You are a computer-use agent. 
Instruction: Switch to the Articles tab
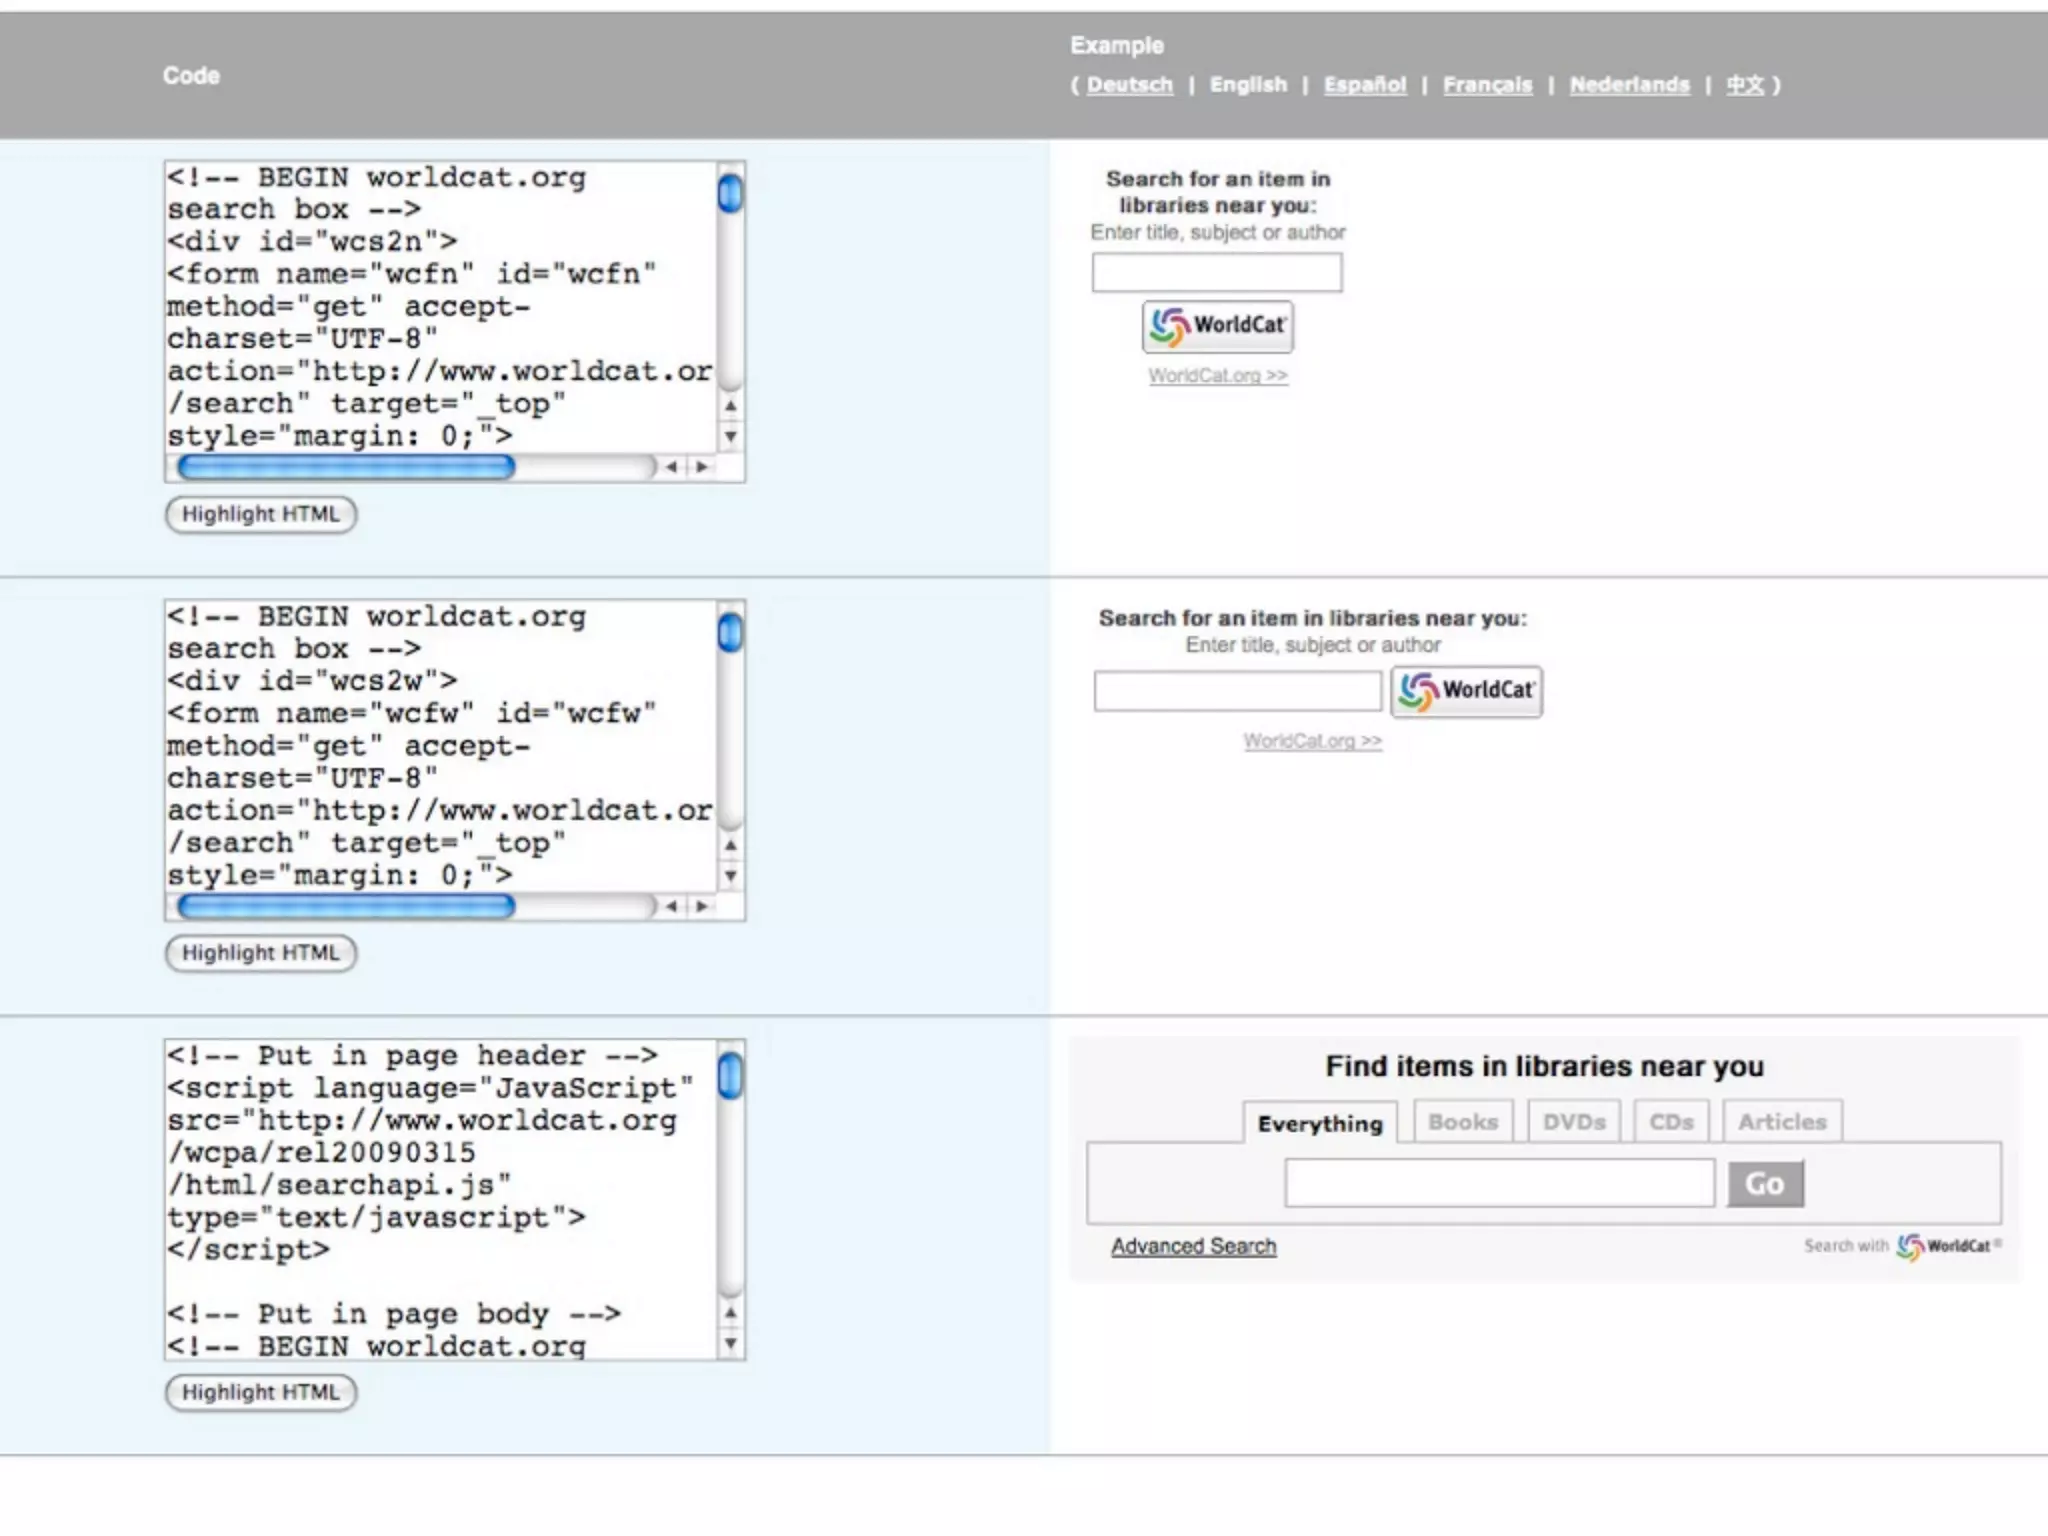click(x=1781, y=1122)
